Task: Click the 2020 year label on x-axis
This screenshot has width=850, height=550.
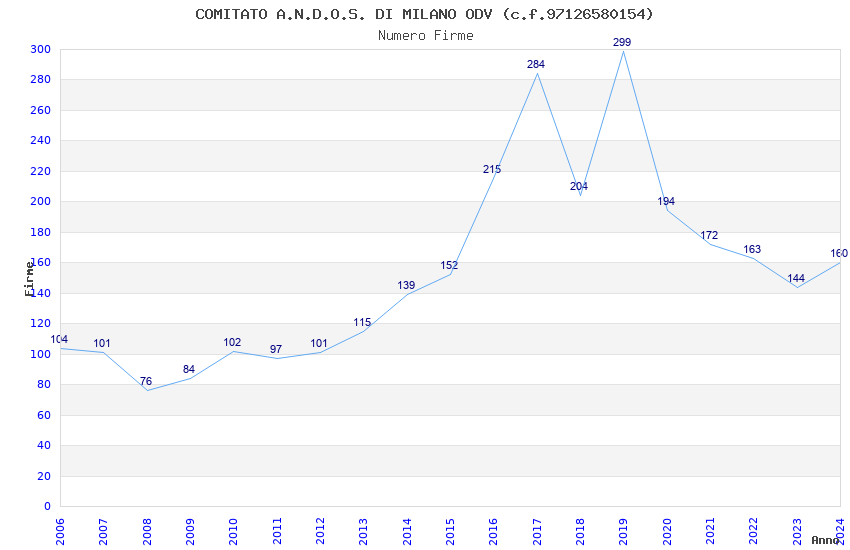Action: [667, 532]
